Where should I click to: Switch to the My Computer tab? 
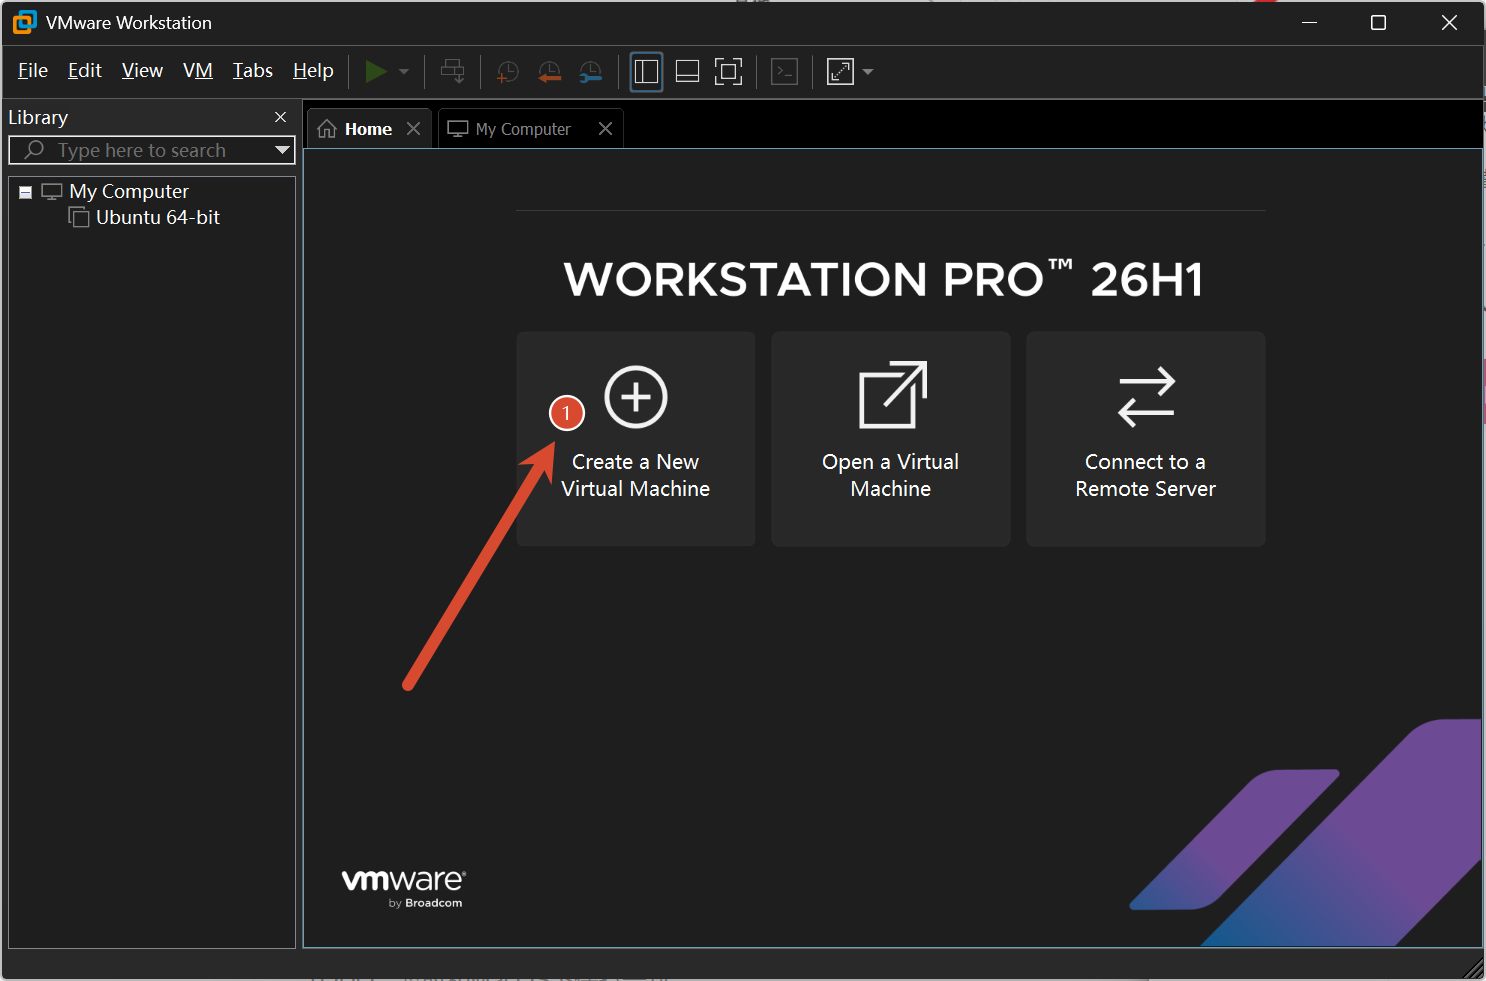coord(531,129)
